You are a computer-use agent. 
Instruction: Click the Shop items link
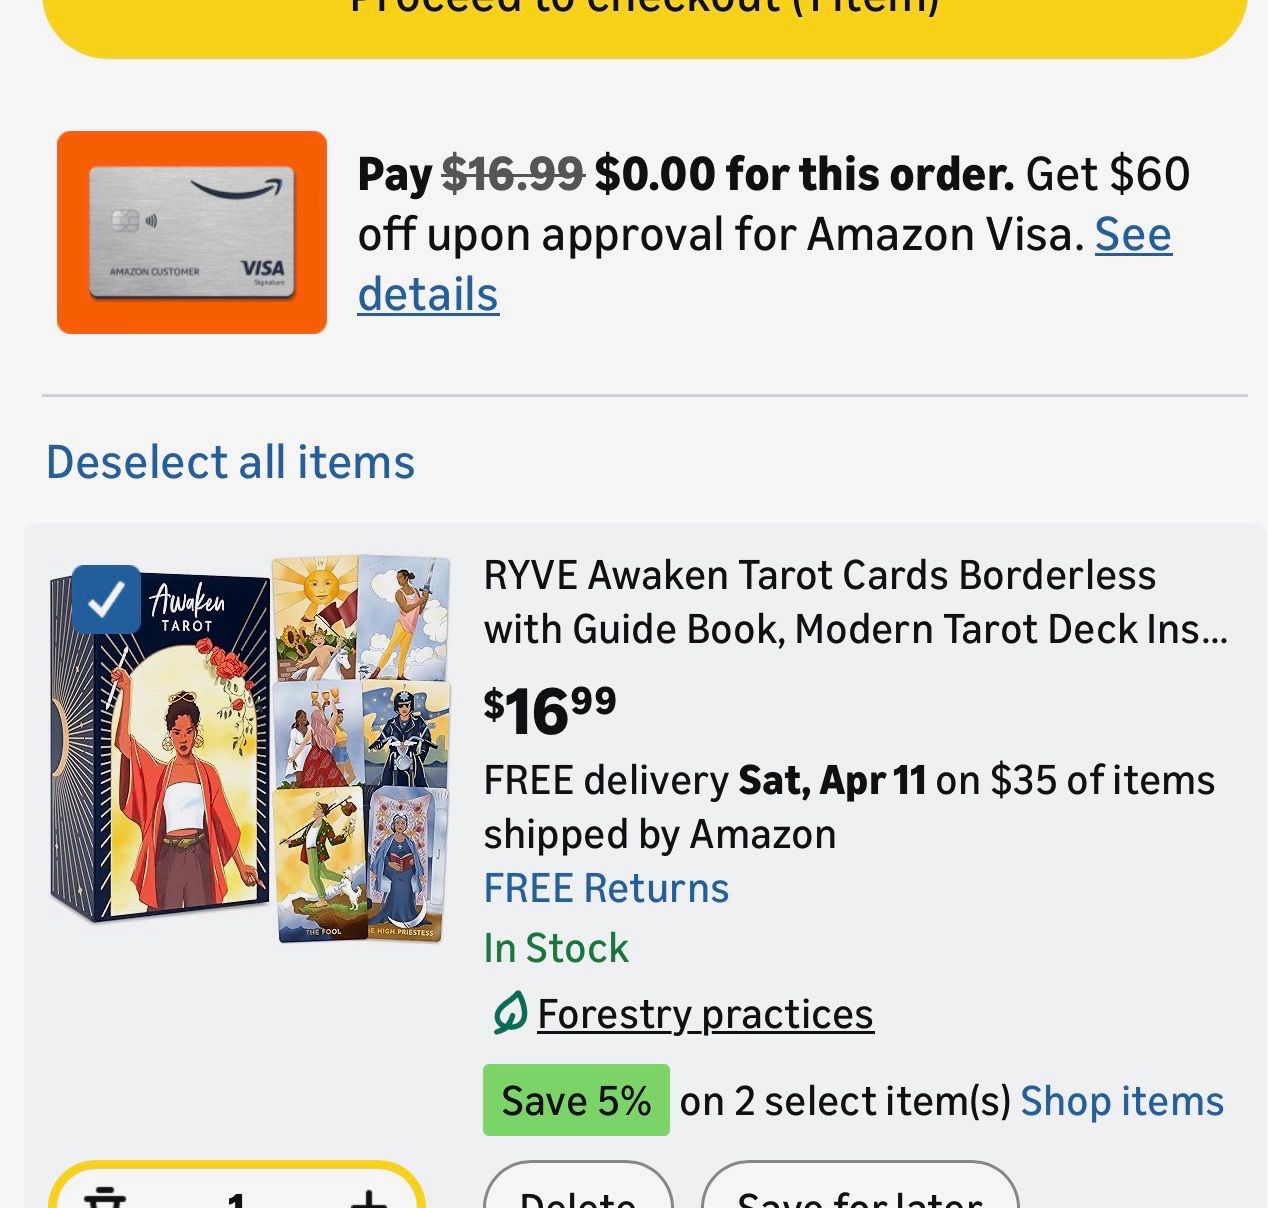point(1121,1101)
